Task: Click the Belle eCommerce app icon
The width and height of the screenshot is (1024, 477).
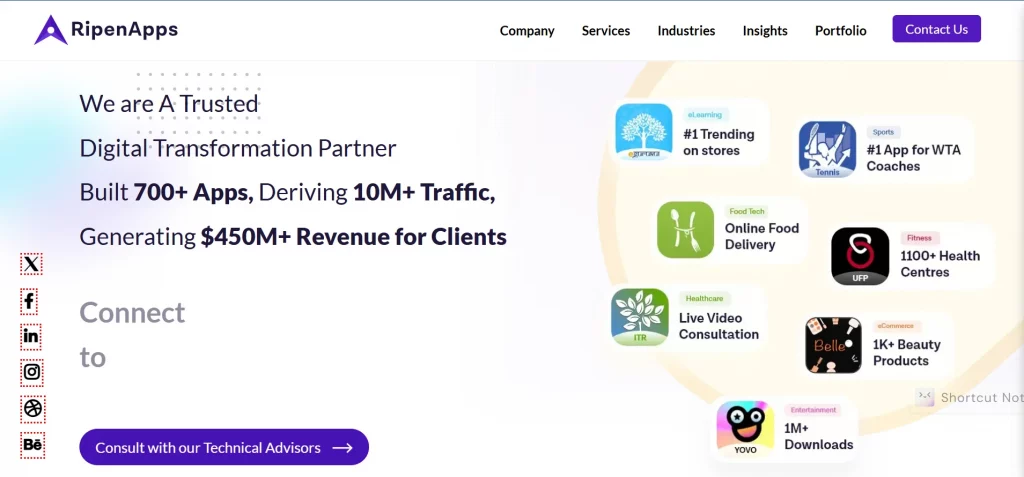Action: coord(833,345)
